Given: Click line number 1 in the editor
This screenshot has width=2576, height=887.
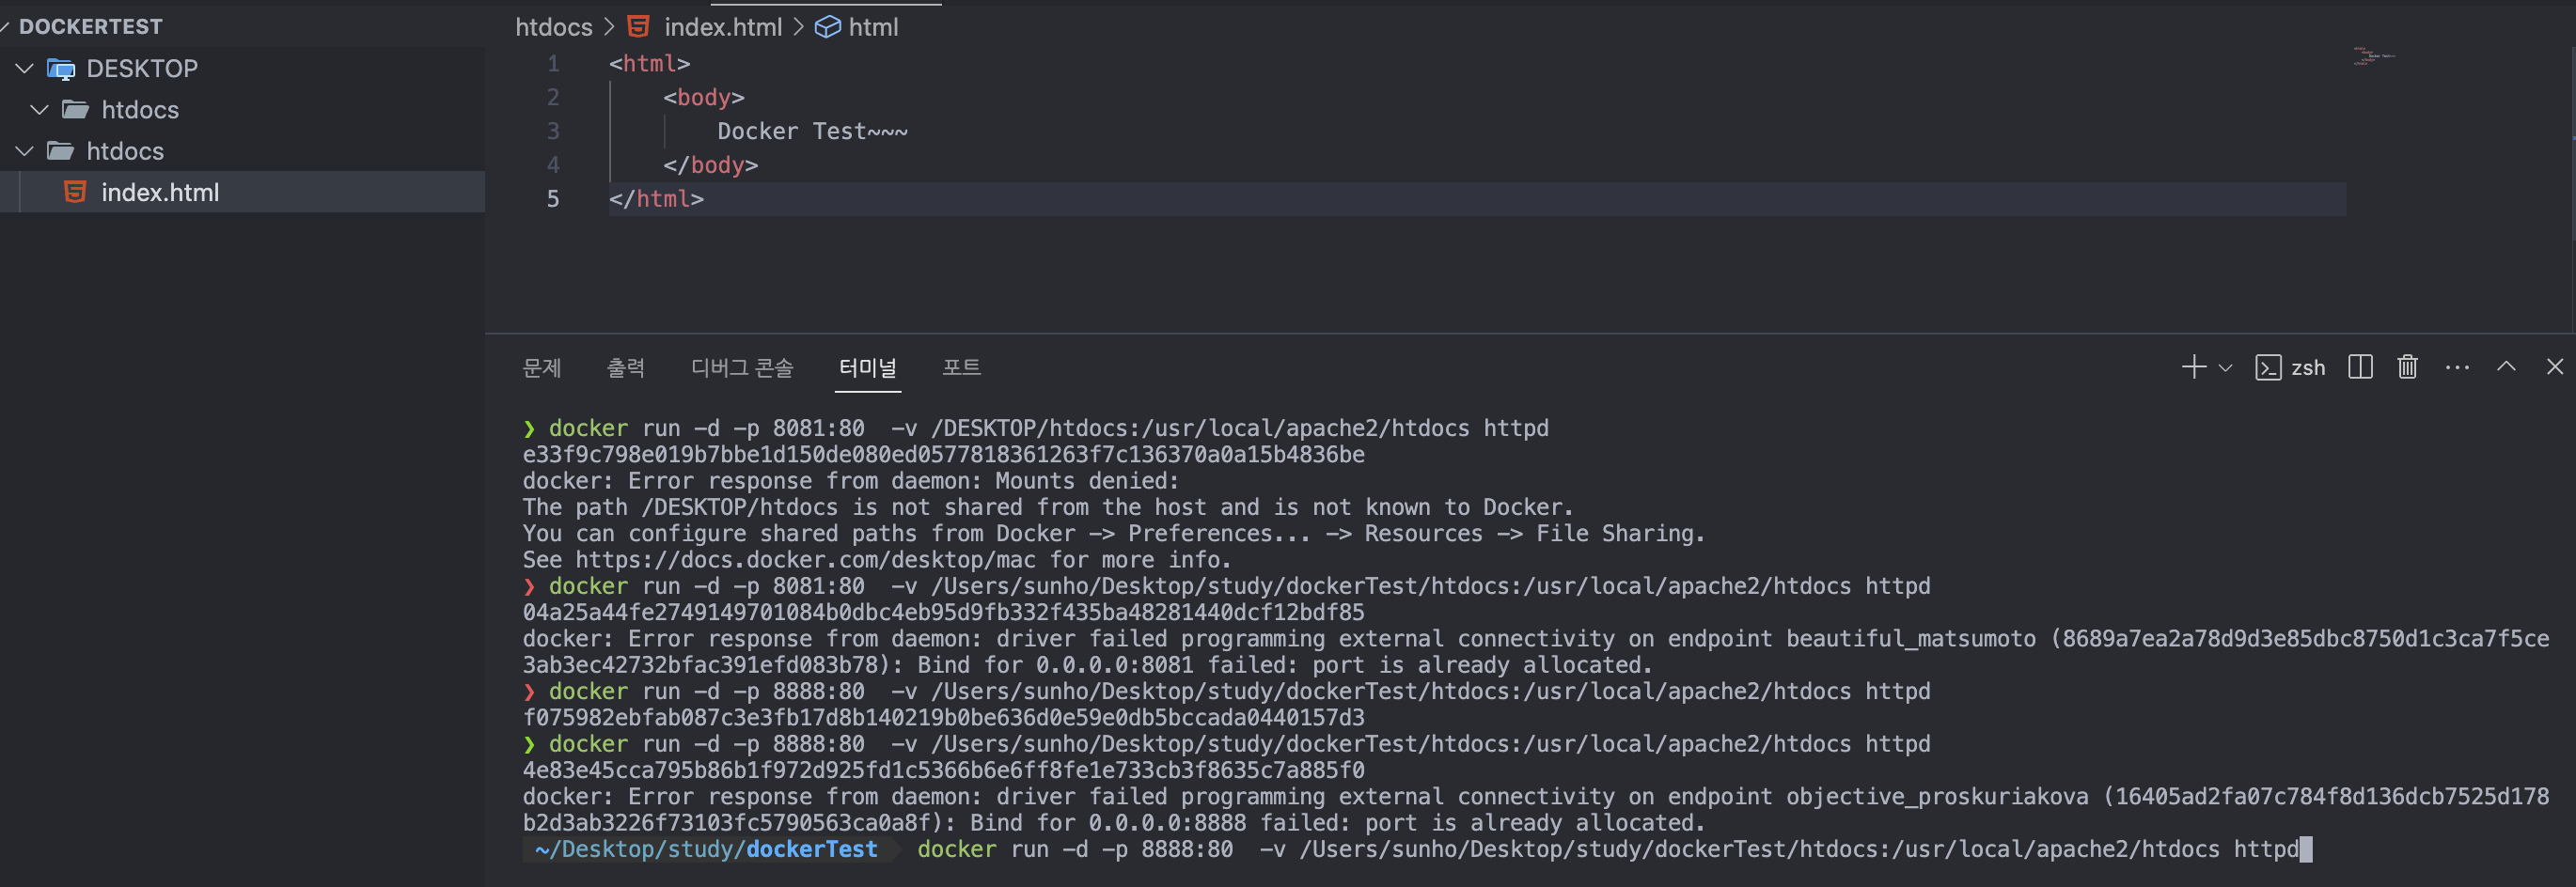Looking at the screenshot, I should point(553,64).
